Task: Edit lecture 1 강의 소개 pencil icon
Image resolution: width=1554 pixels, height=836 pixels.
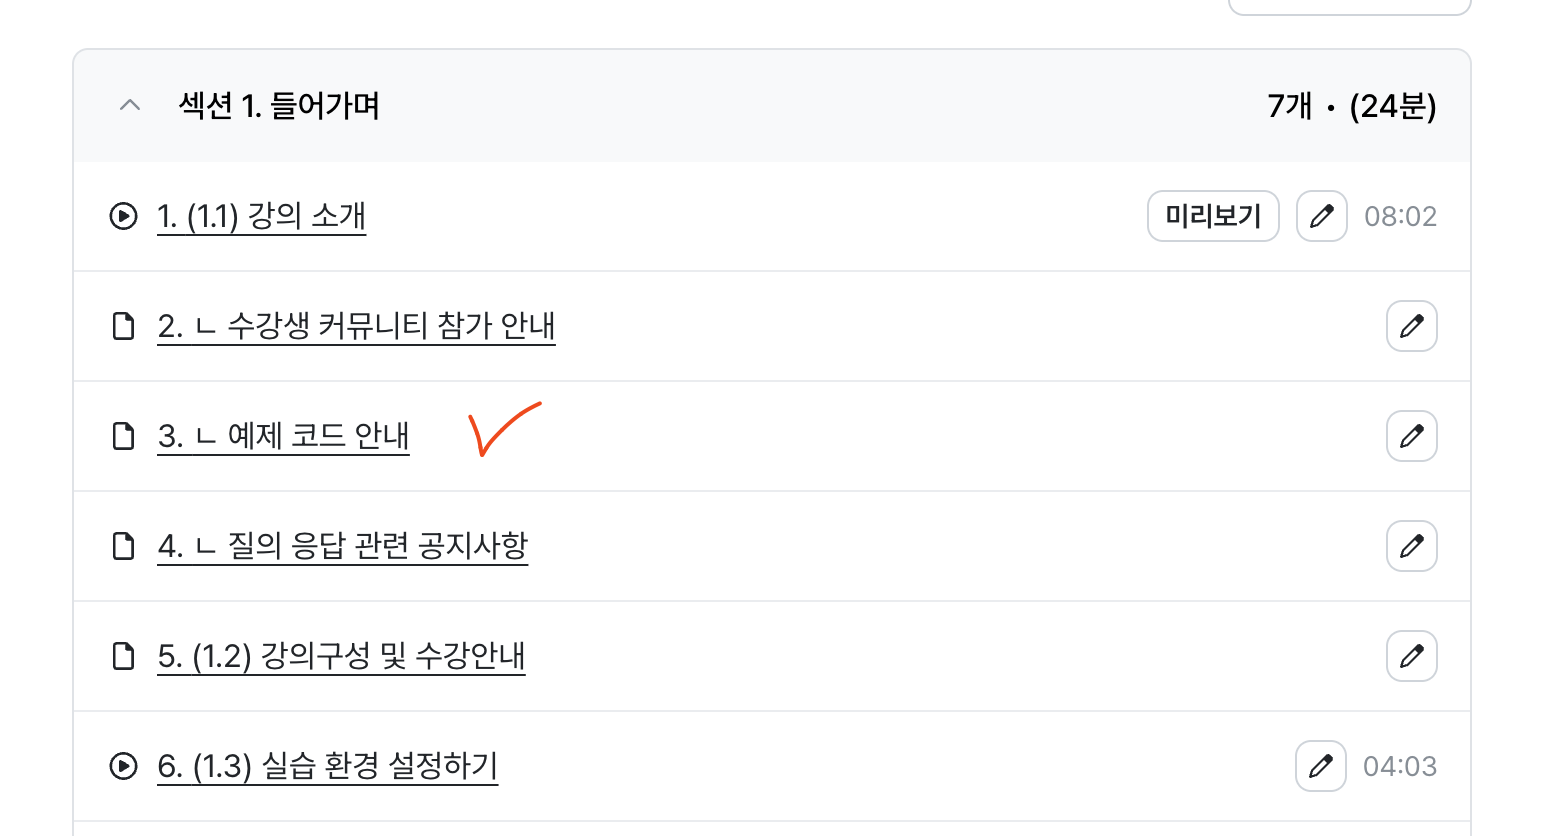Action: pos(1321,216)
